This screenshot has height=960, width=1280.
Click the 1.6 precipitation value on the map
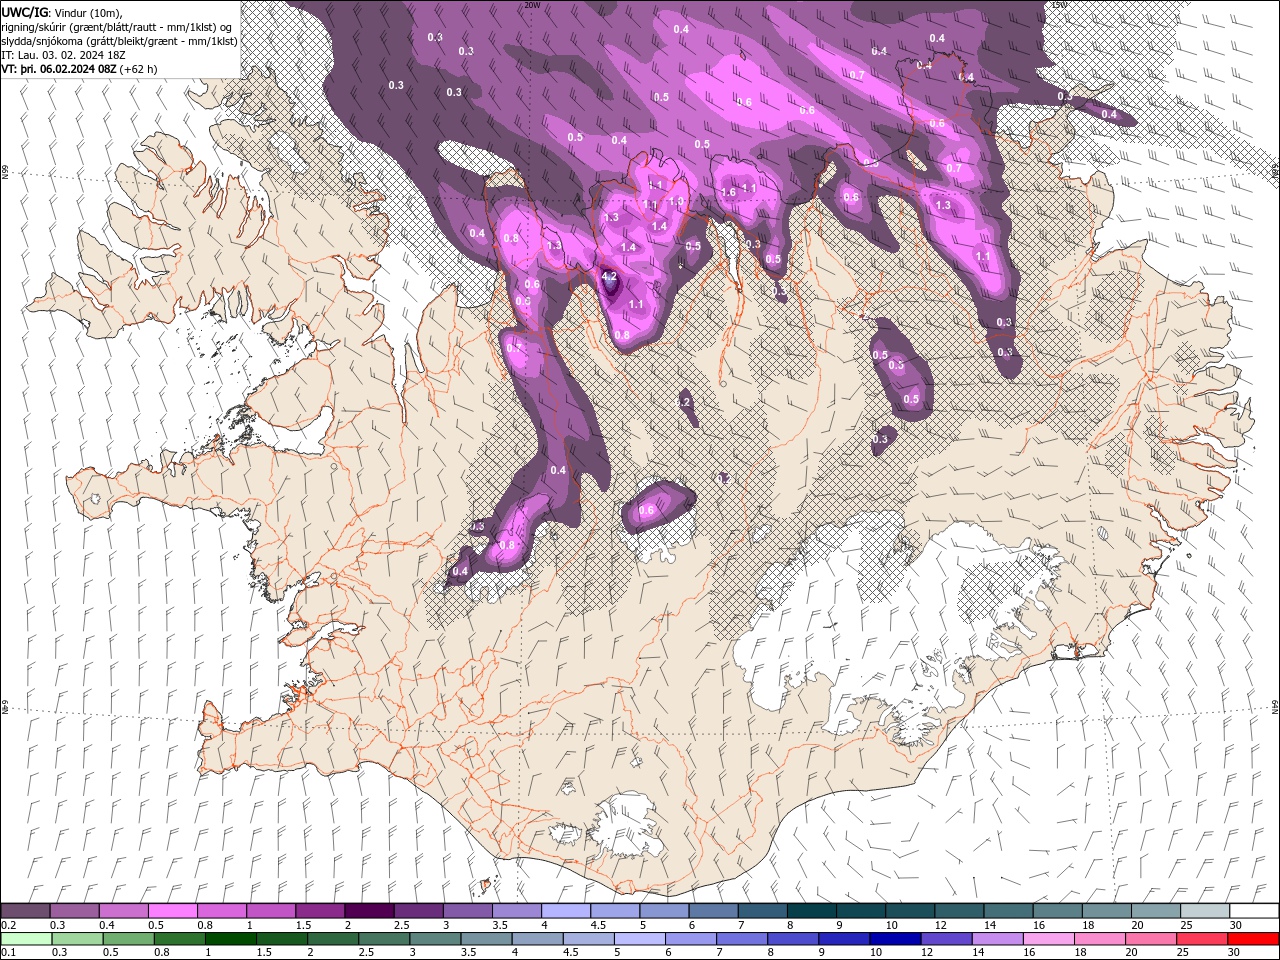pos(728,192)
